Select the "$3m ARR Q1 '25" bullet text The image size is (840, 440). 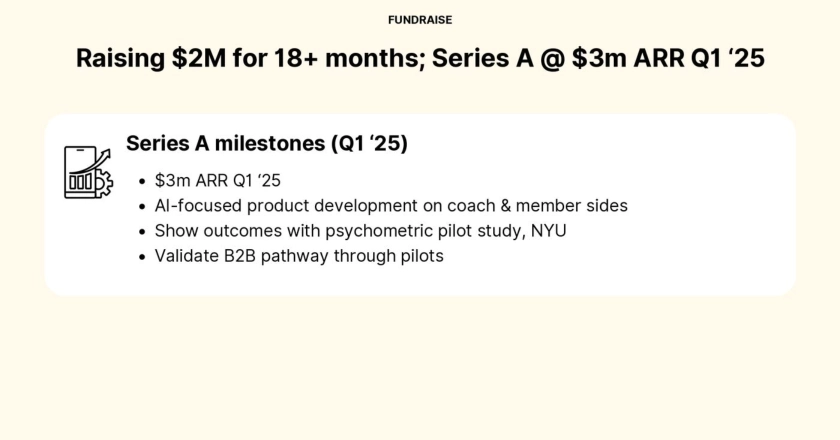[216, 181]
